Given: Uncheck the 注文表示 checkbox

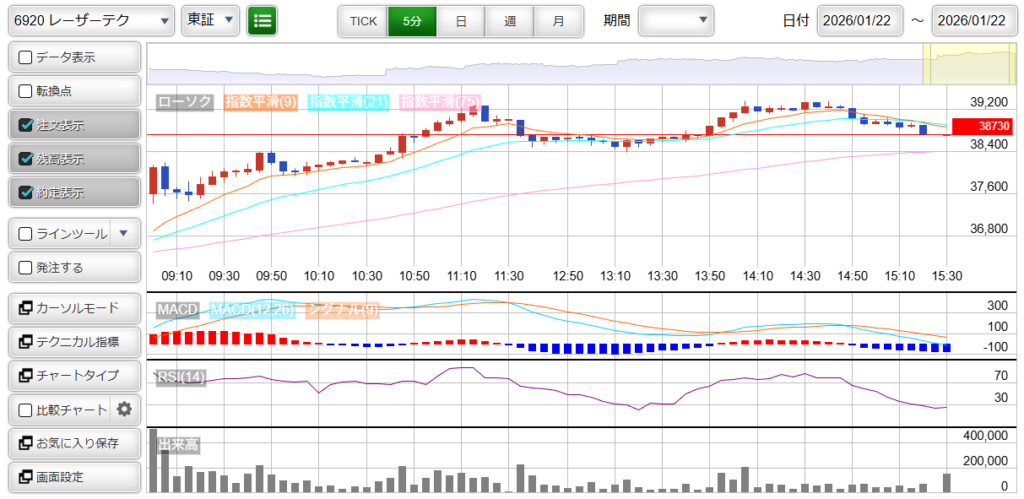Looking at the screenshot, I should coord(26,125).
